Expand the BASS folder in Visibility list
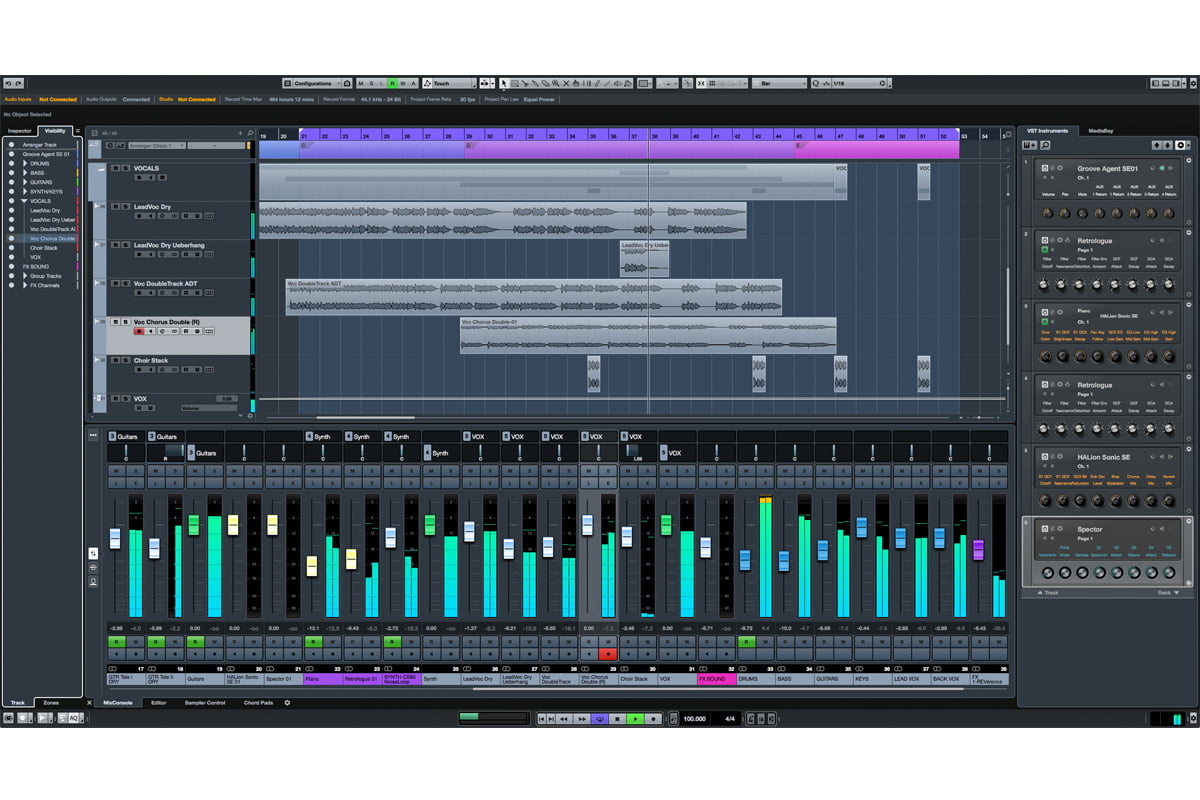Viewport: 1200px width, 800px height. pos(25,173)
